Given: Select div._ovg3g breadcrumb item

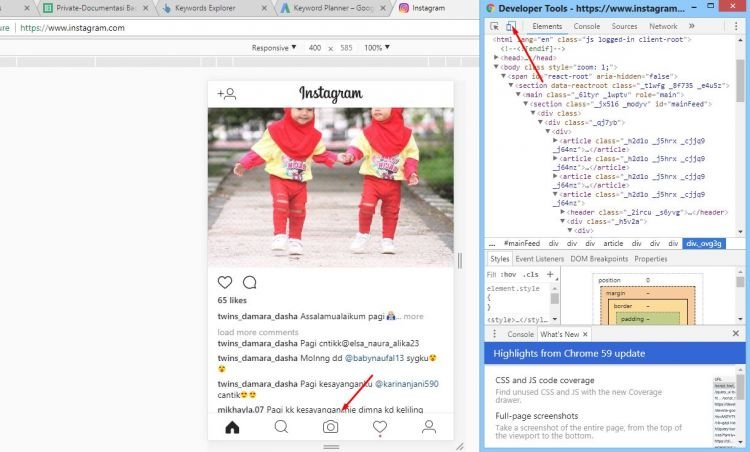Looking at the screenshot, I should coord(704,243).
